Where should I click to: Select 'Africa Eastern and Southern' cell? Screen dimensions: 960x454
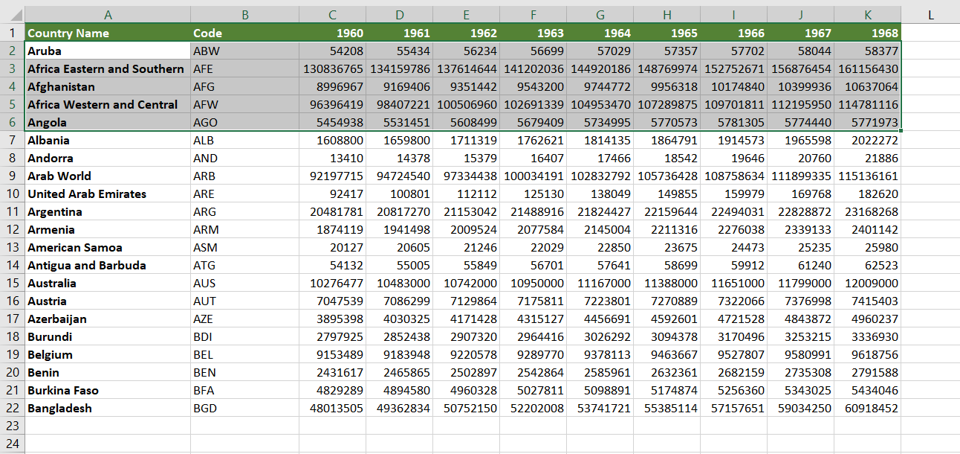[108, 69]
